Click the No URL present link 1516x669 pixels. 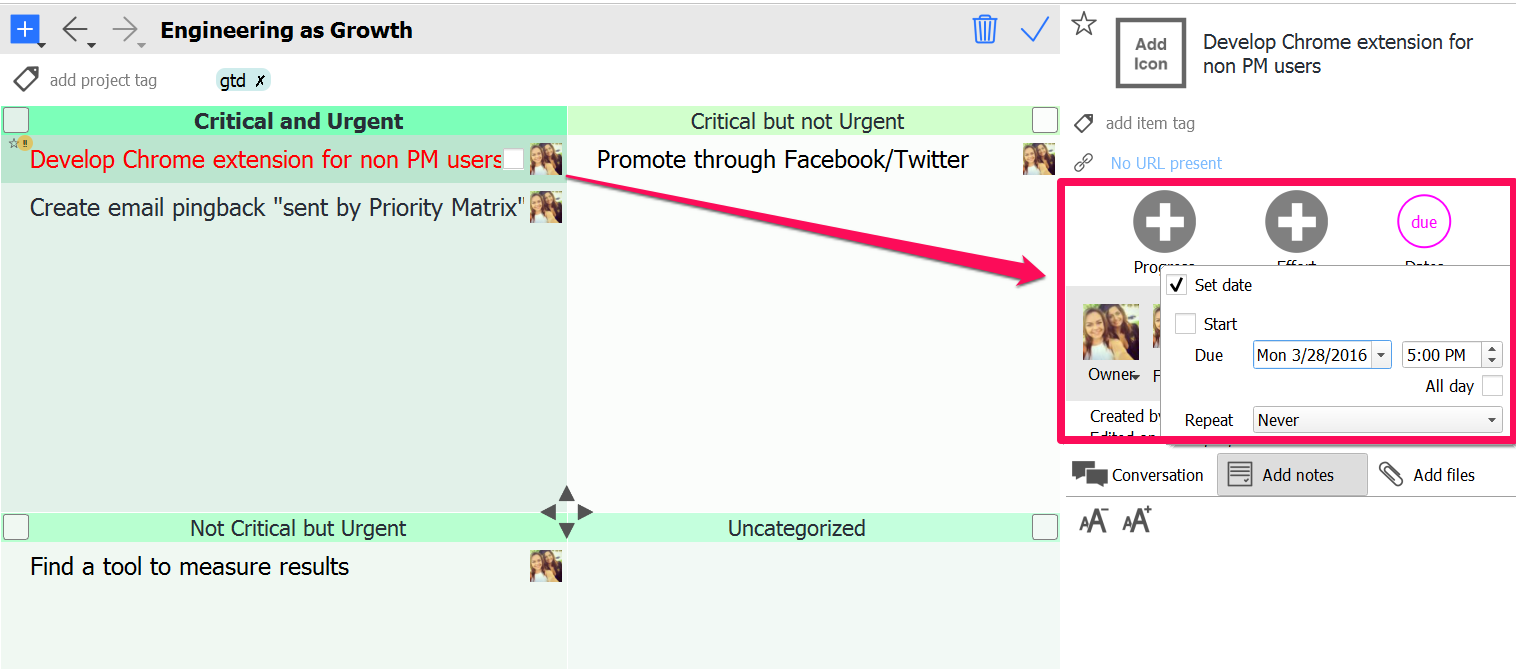1166,163
